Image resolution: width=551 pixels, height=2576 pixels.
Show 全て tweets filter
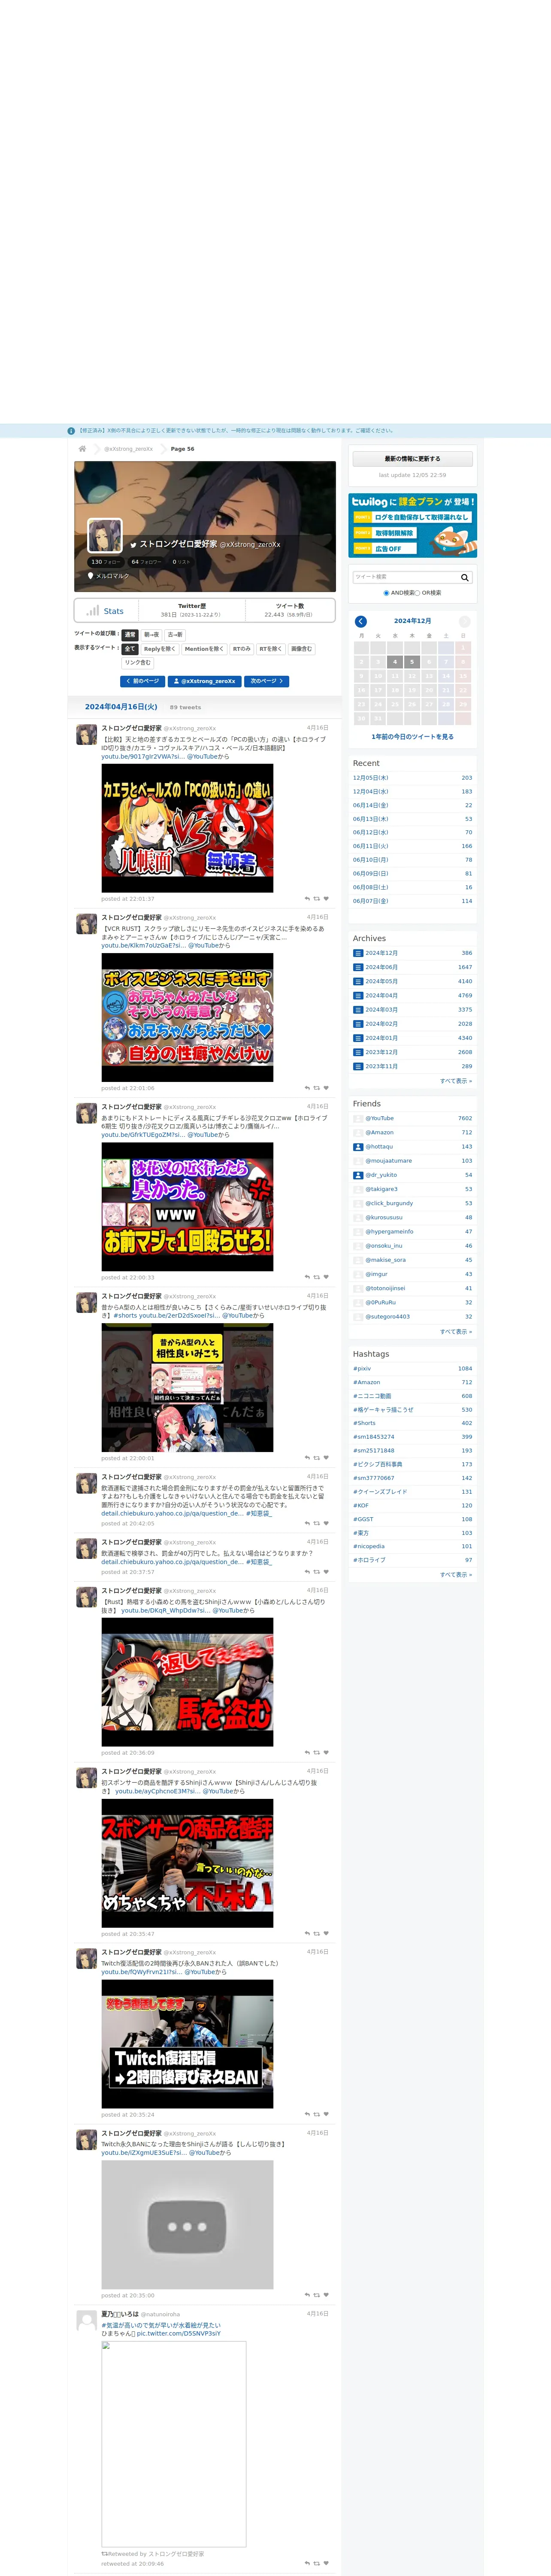point(130,649)
